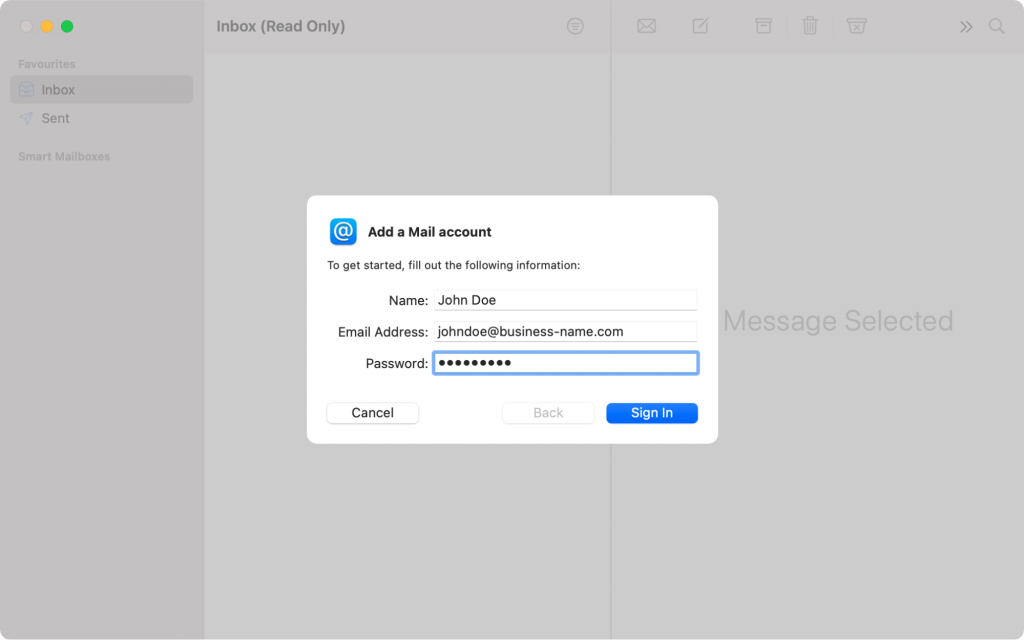Click the Inbox (Read Only) title
Image resolution: width=1024 pixels, height=640 pixels.
(280, 26)
